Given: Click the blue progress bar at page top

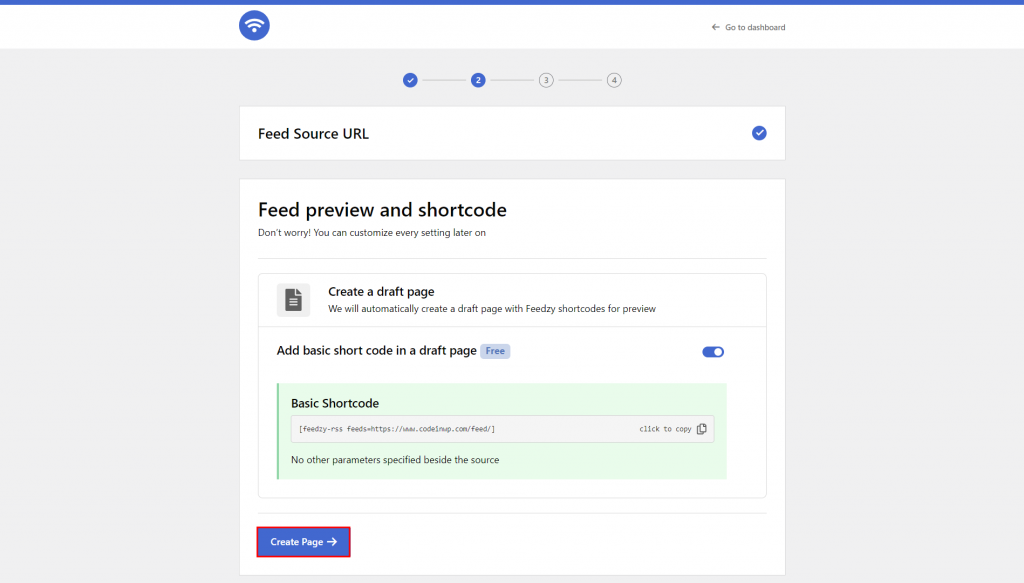Looking at the screenshot, I should click(512, 2).
